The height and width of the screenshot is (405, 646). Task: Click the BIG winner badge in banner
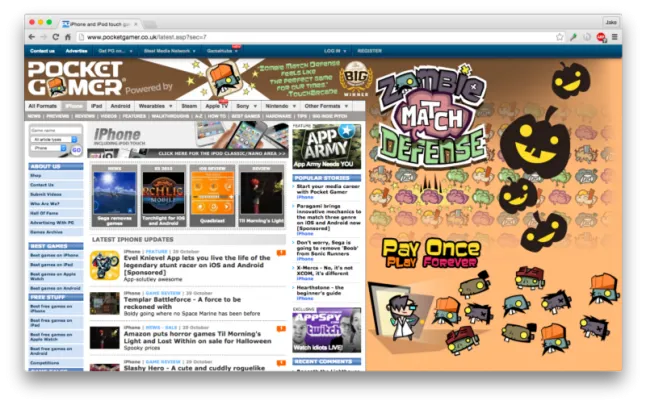coord(356,78)
